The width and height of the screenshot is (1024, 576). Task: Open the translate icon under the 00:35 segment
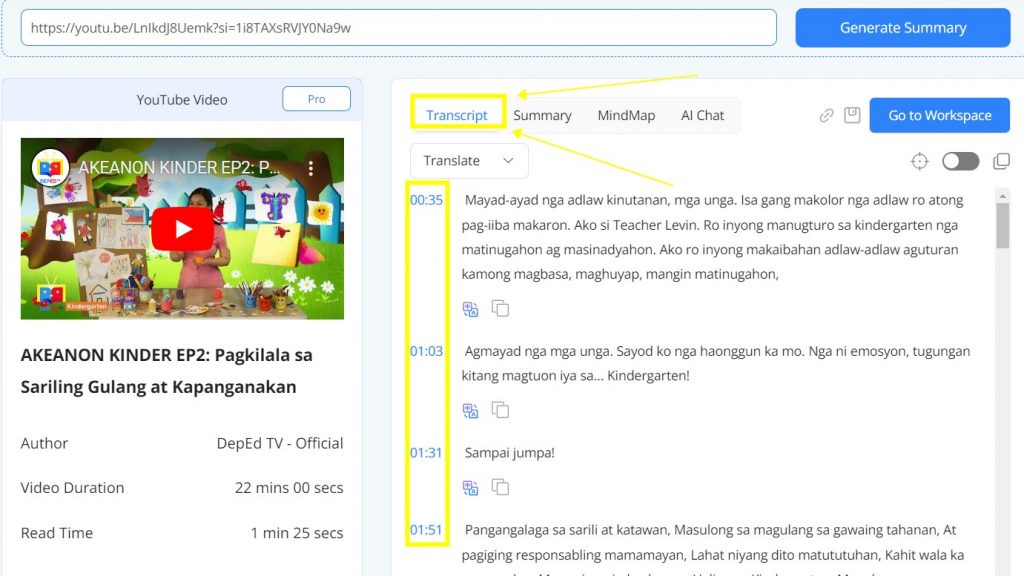click(471, 309)
